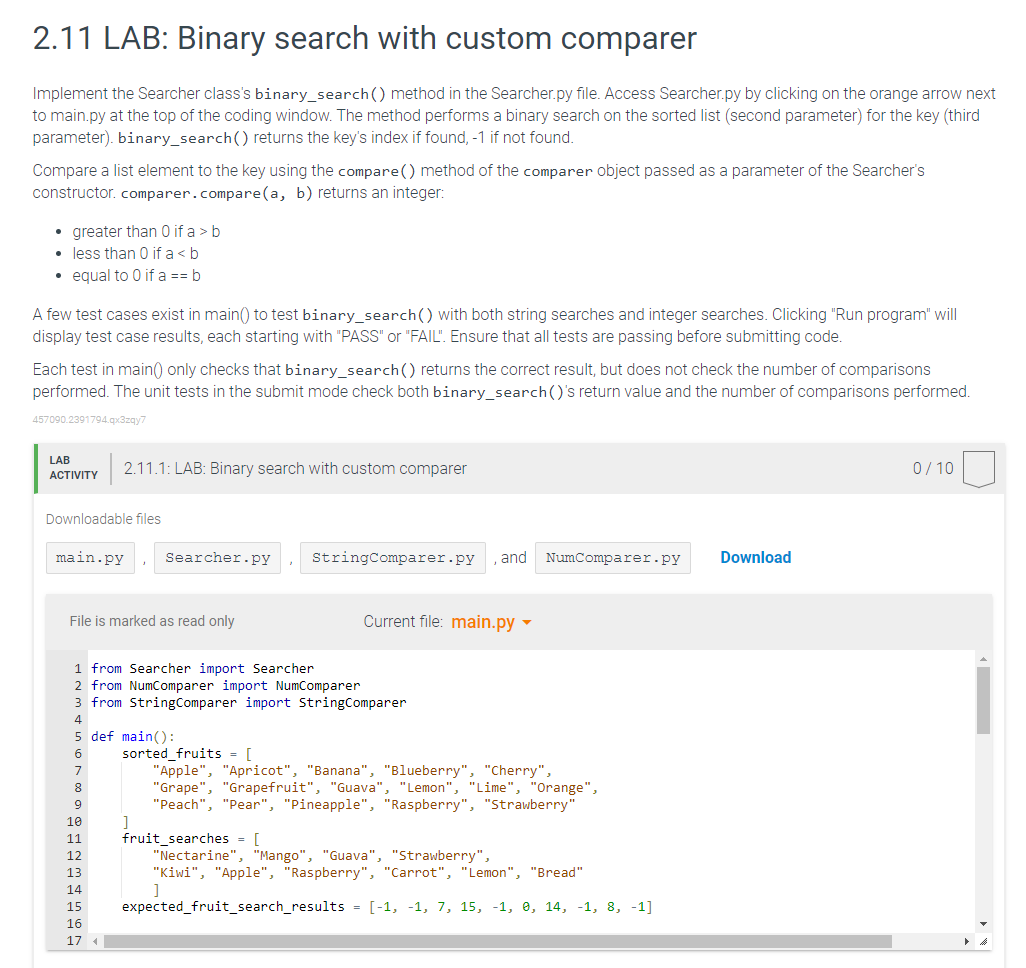1026x968 pixels.
Task: Click the main.py downloadable file chip
Action: click(x=90, y=558)
